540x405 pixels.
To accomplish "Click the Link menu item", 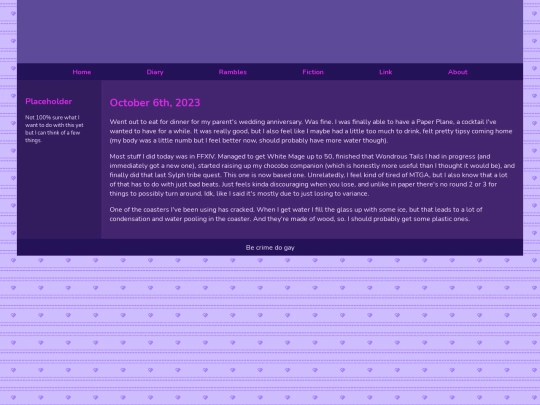I will [385, 72].
